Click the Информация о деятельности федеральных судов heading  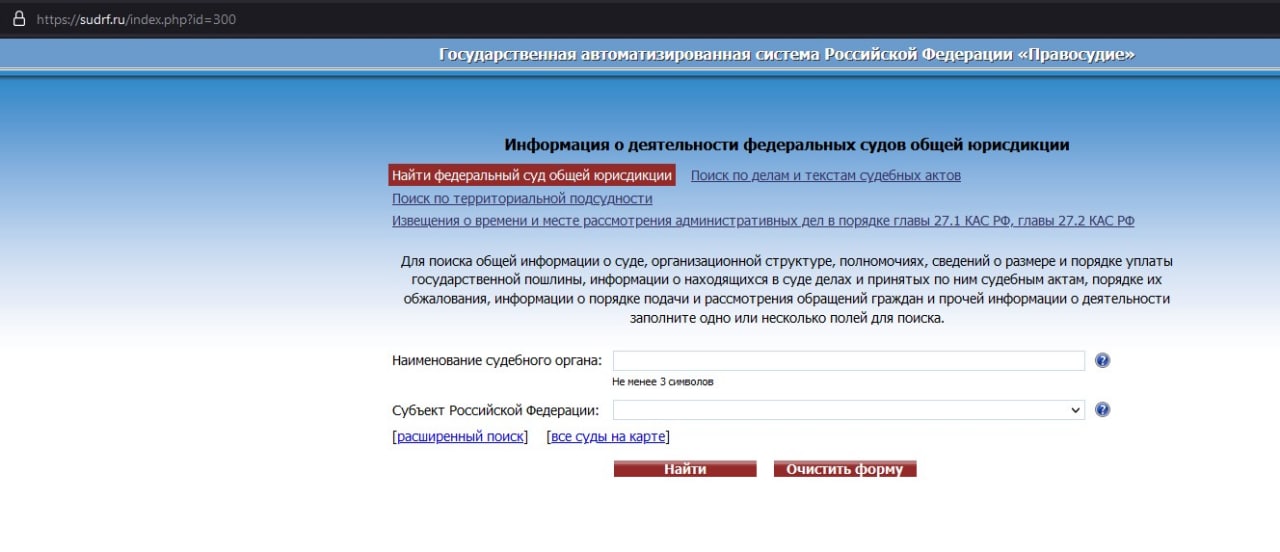click(787, 145)
